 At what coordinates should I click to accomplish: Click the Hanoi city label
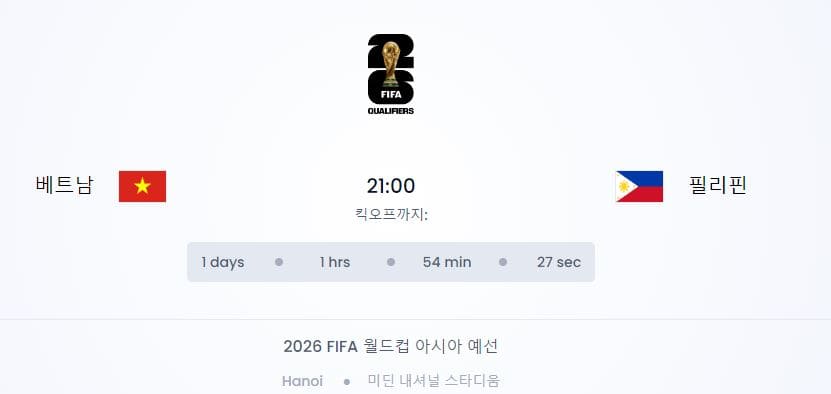tap(302, 381)
